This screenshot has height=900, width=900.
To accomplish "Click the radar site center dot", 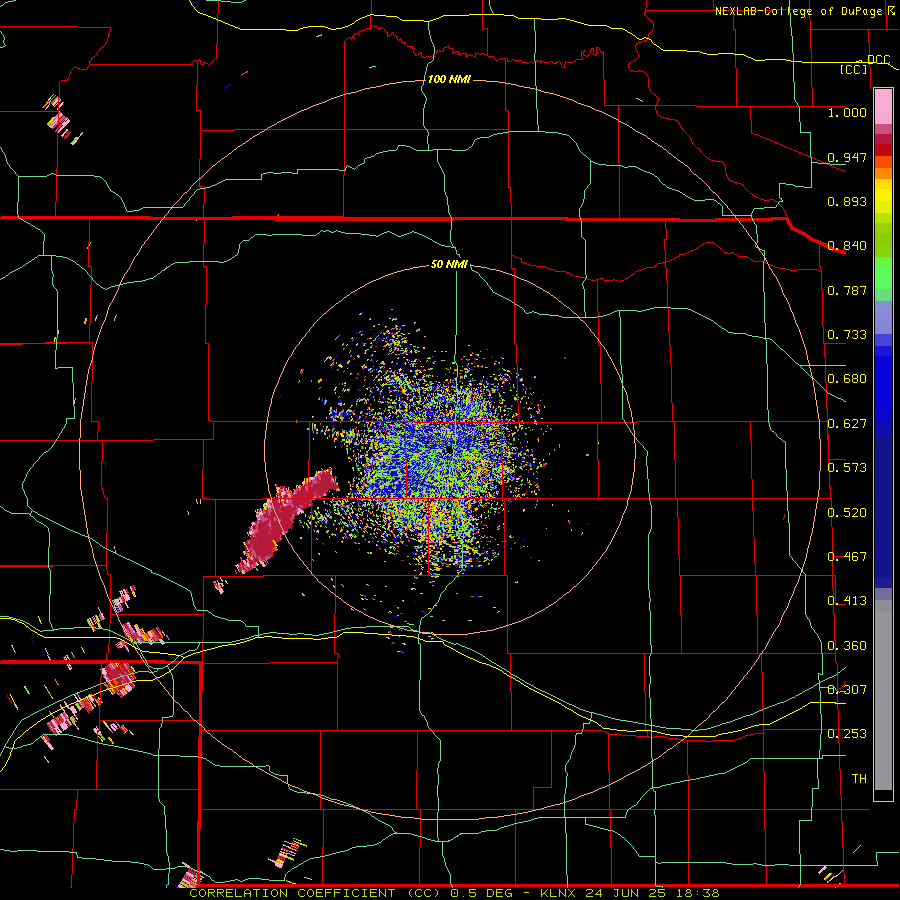I will 449,450.
